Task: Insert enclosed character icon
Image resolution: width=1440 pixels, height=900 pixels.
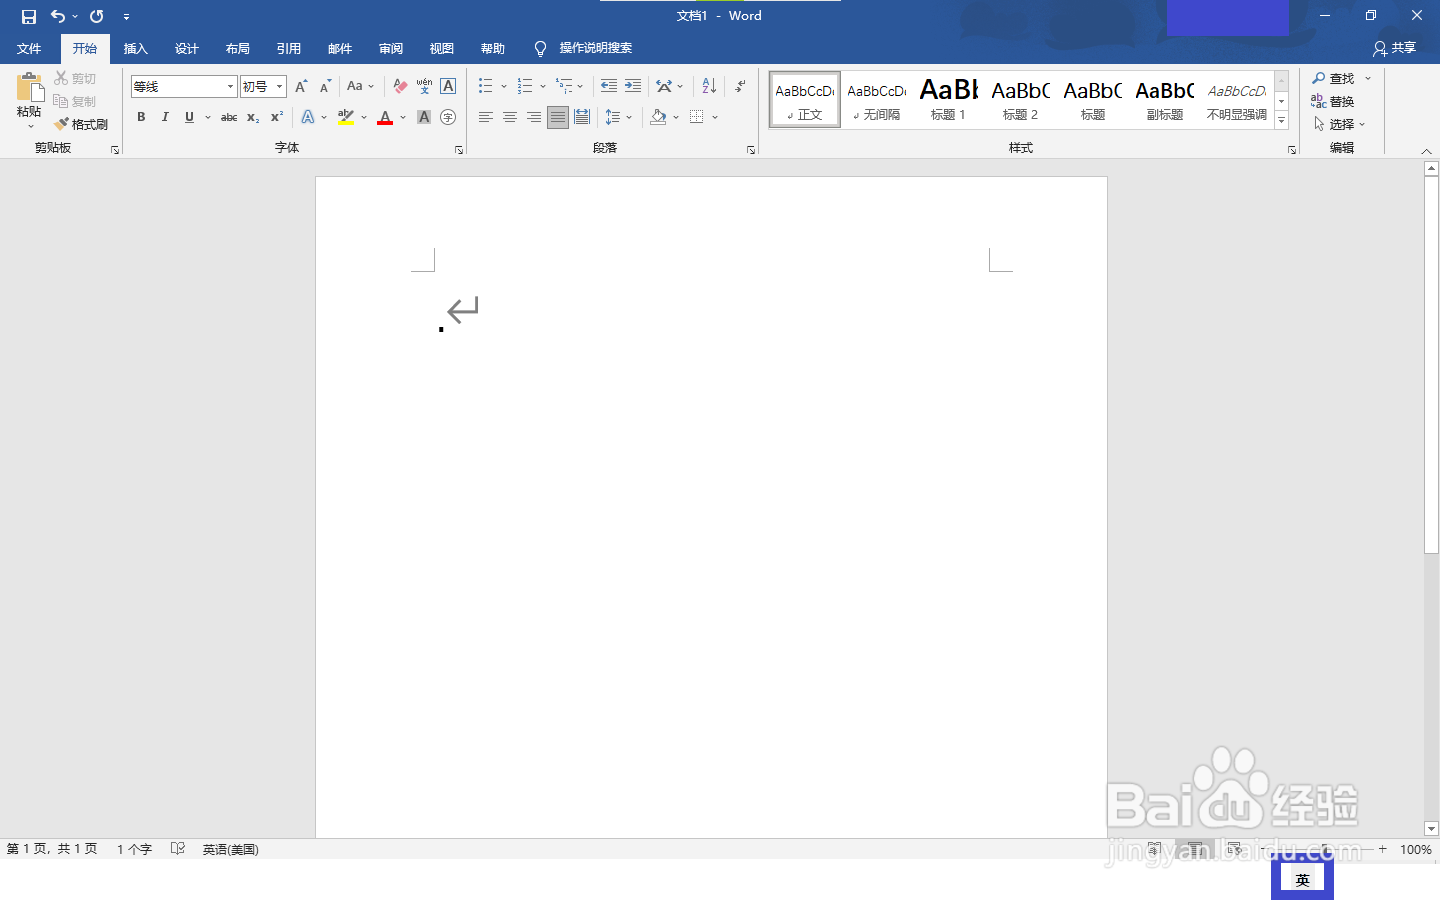Action: tap(448, 117)
